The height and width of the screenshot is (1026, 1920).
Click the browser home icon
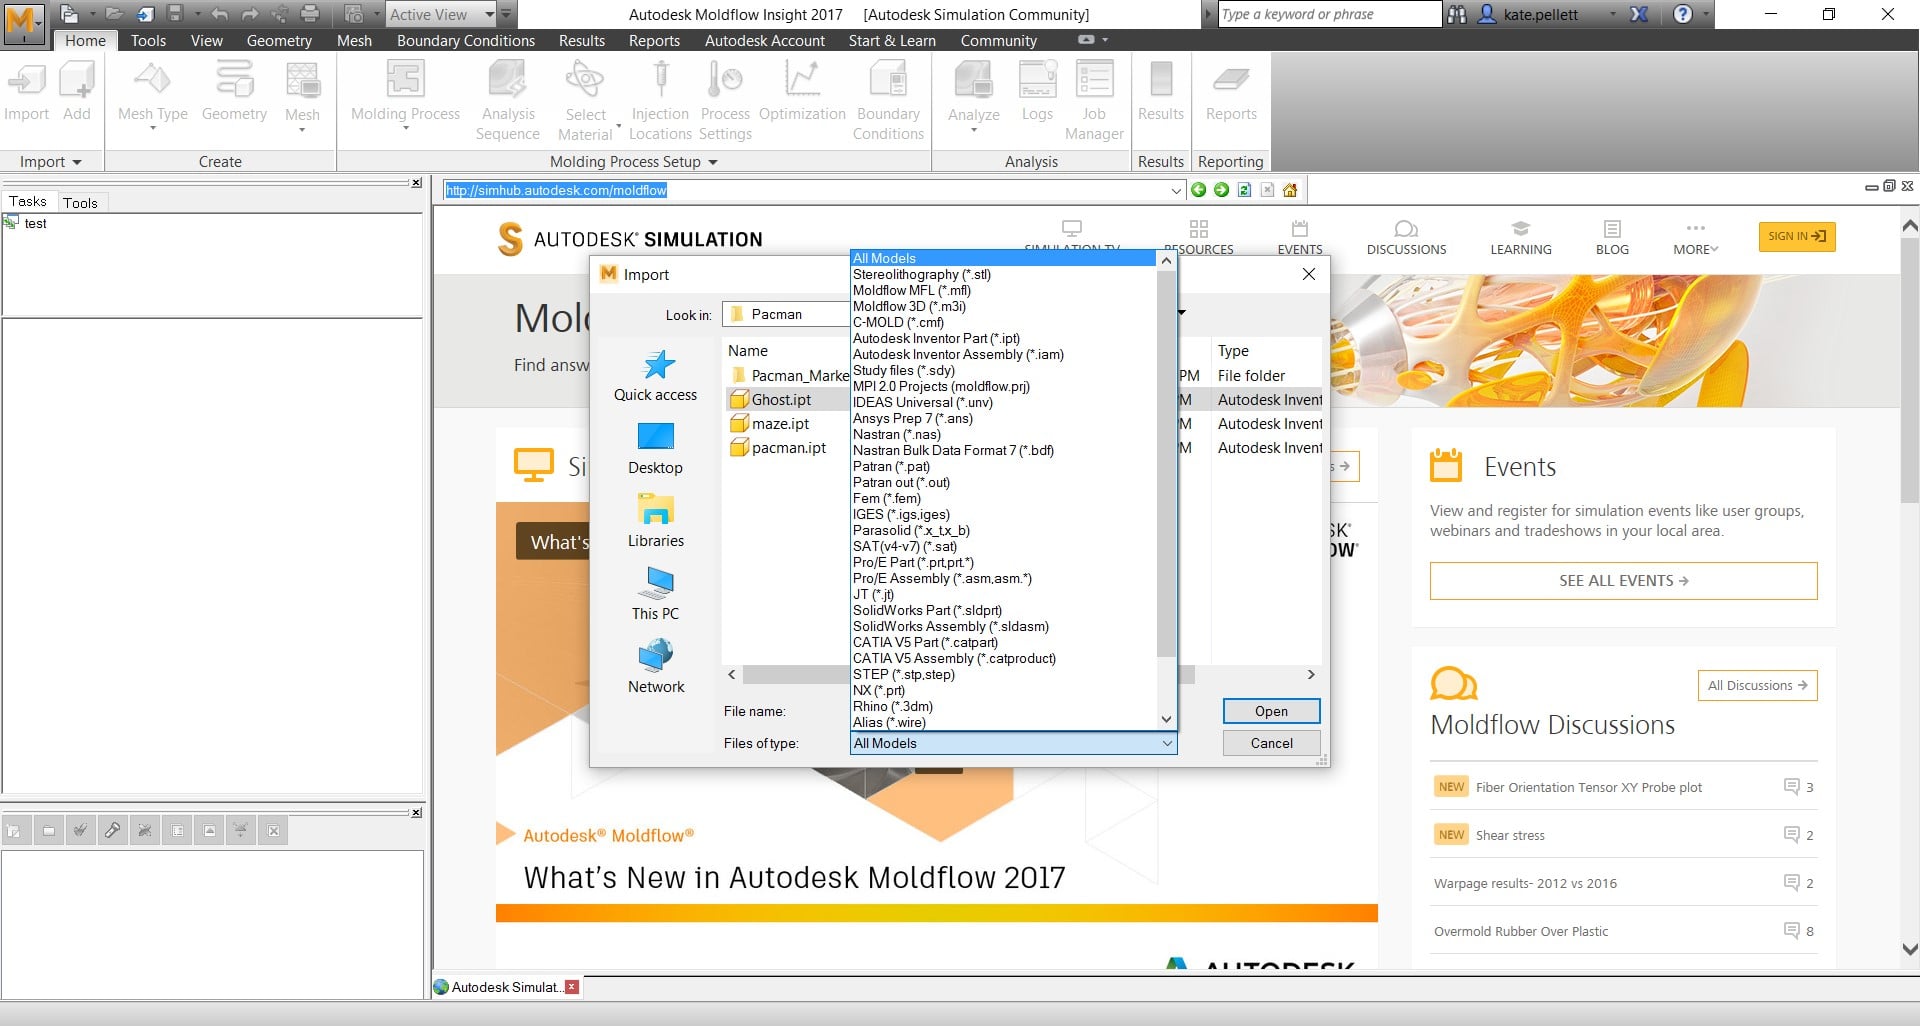tap(1290, 190)
